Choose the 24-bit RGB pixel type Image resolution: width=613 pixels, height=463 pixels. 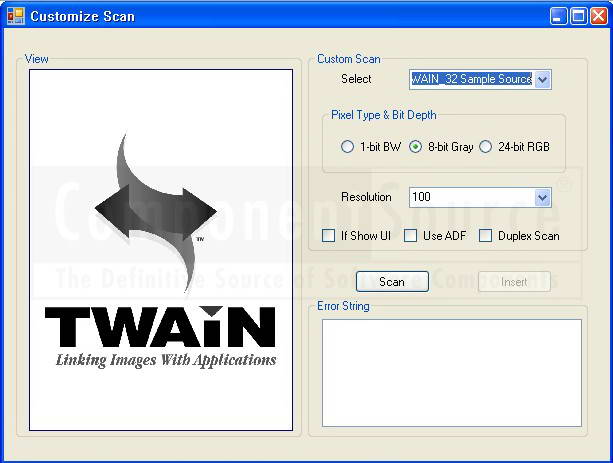point(486,147)
